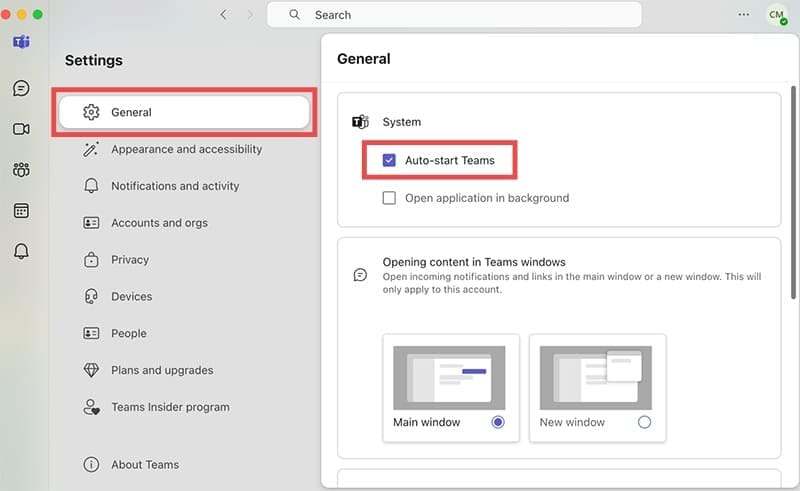Screen dimensions: 800x491
Task: Click the General panel vertical scrollbar
Action: [793, 192]
